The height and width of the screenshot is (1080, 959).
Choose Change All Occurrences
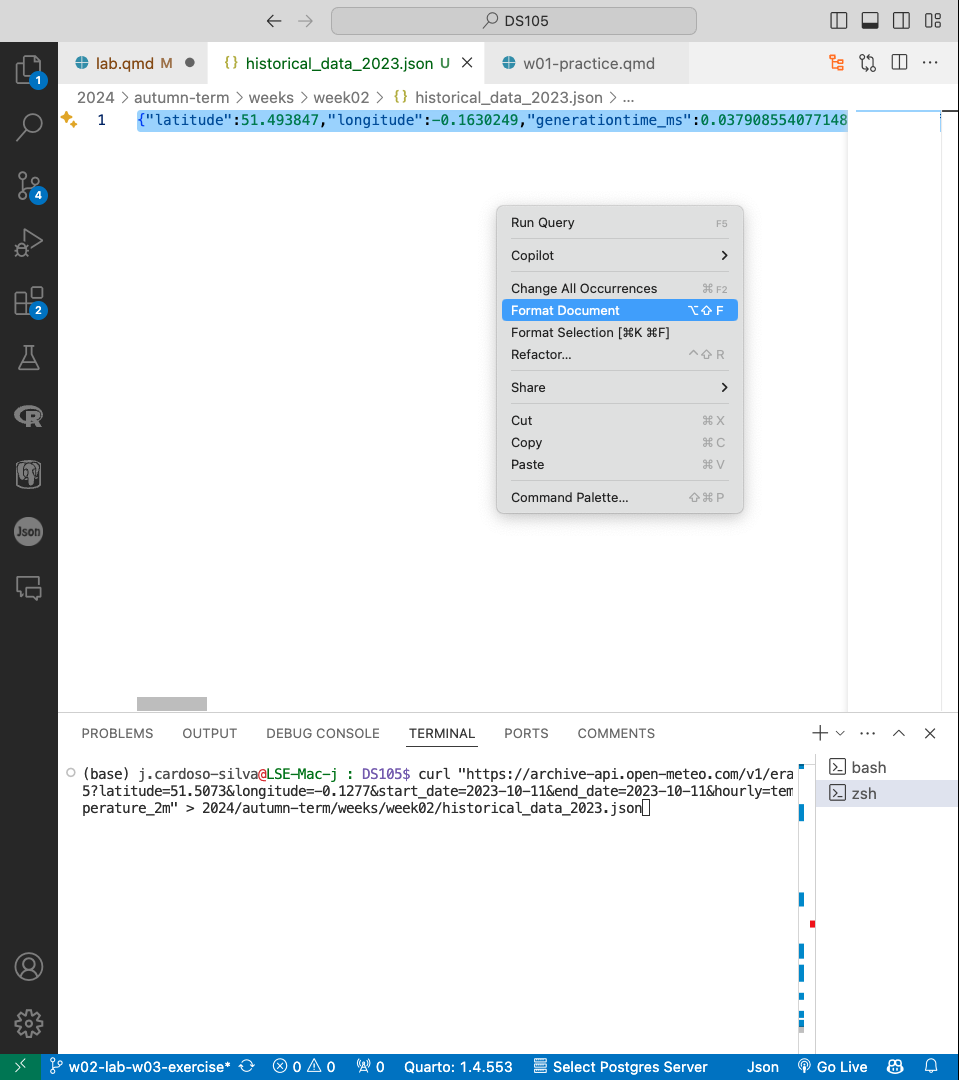(619, 289)
